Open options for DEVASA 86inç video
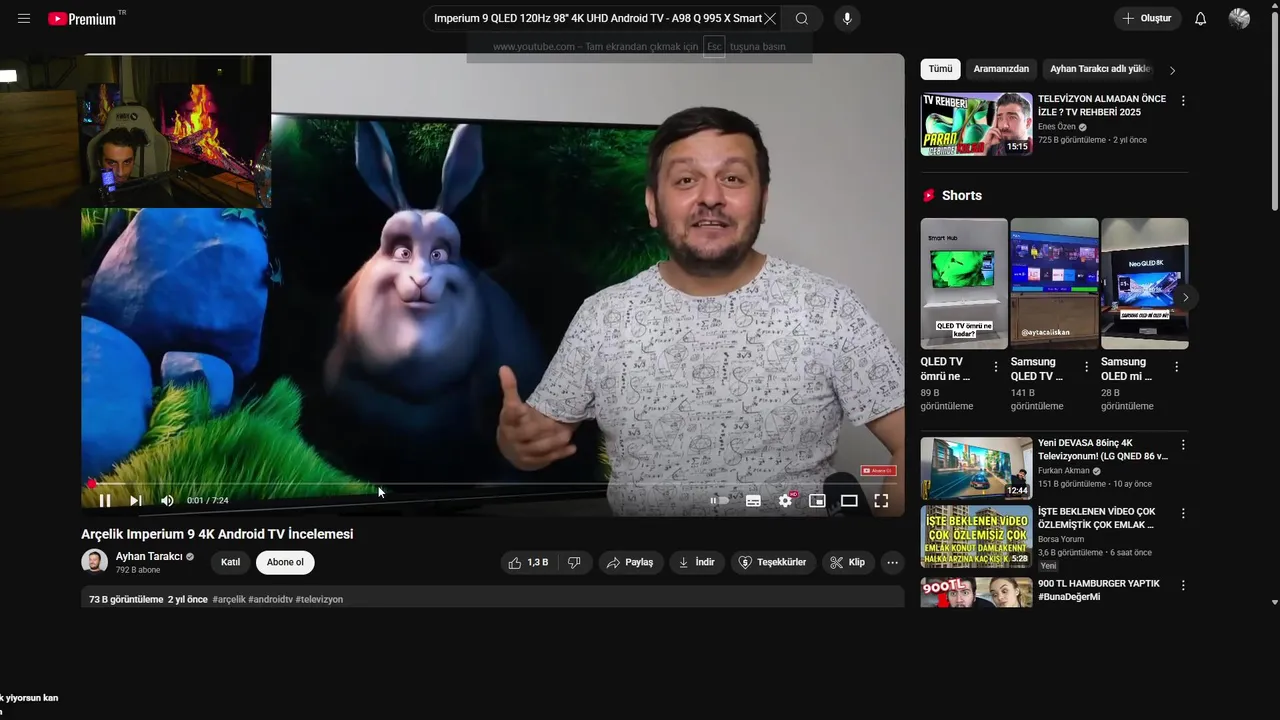The image size is (1280, 720). (x=1183, y=445)
